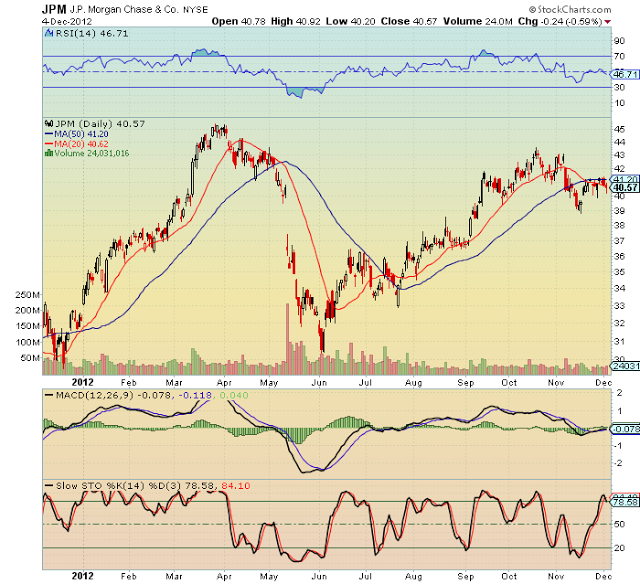Click the Apr month label under the stochastic panel

tap(224, 576)
